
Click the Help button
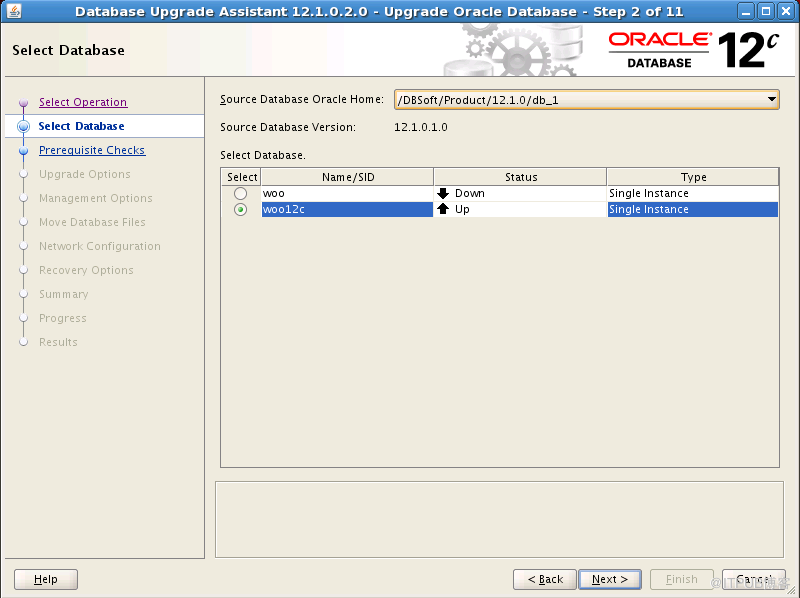click(x=46, y=579)
